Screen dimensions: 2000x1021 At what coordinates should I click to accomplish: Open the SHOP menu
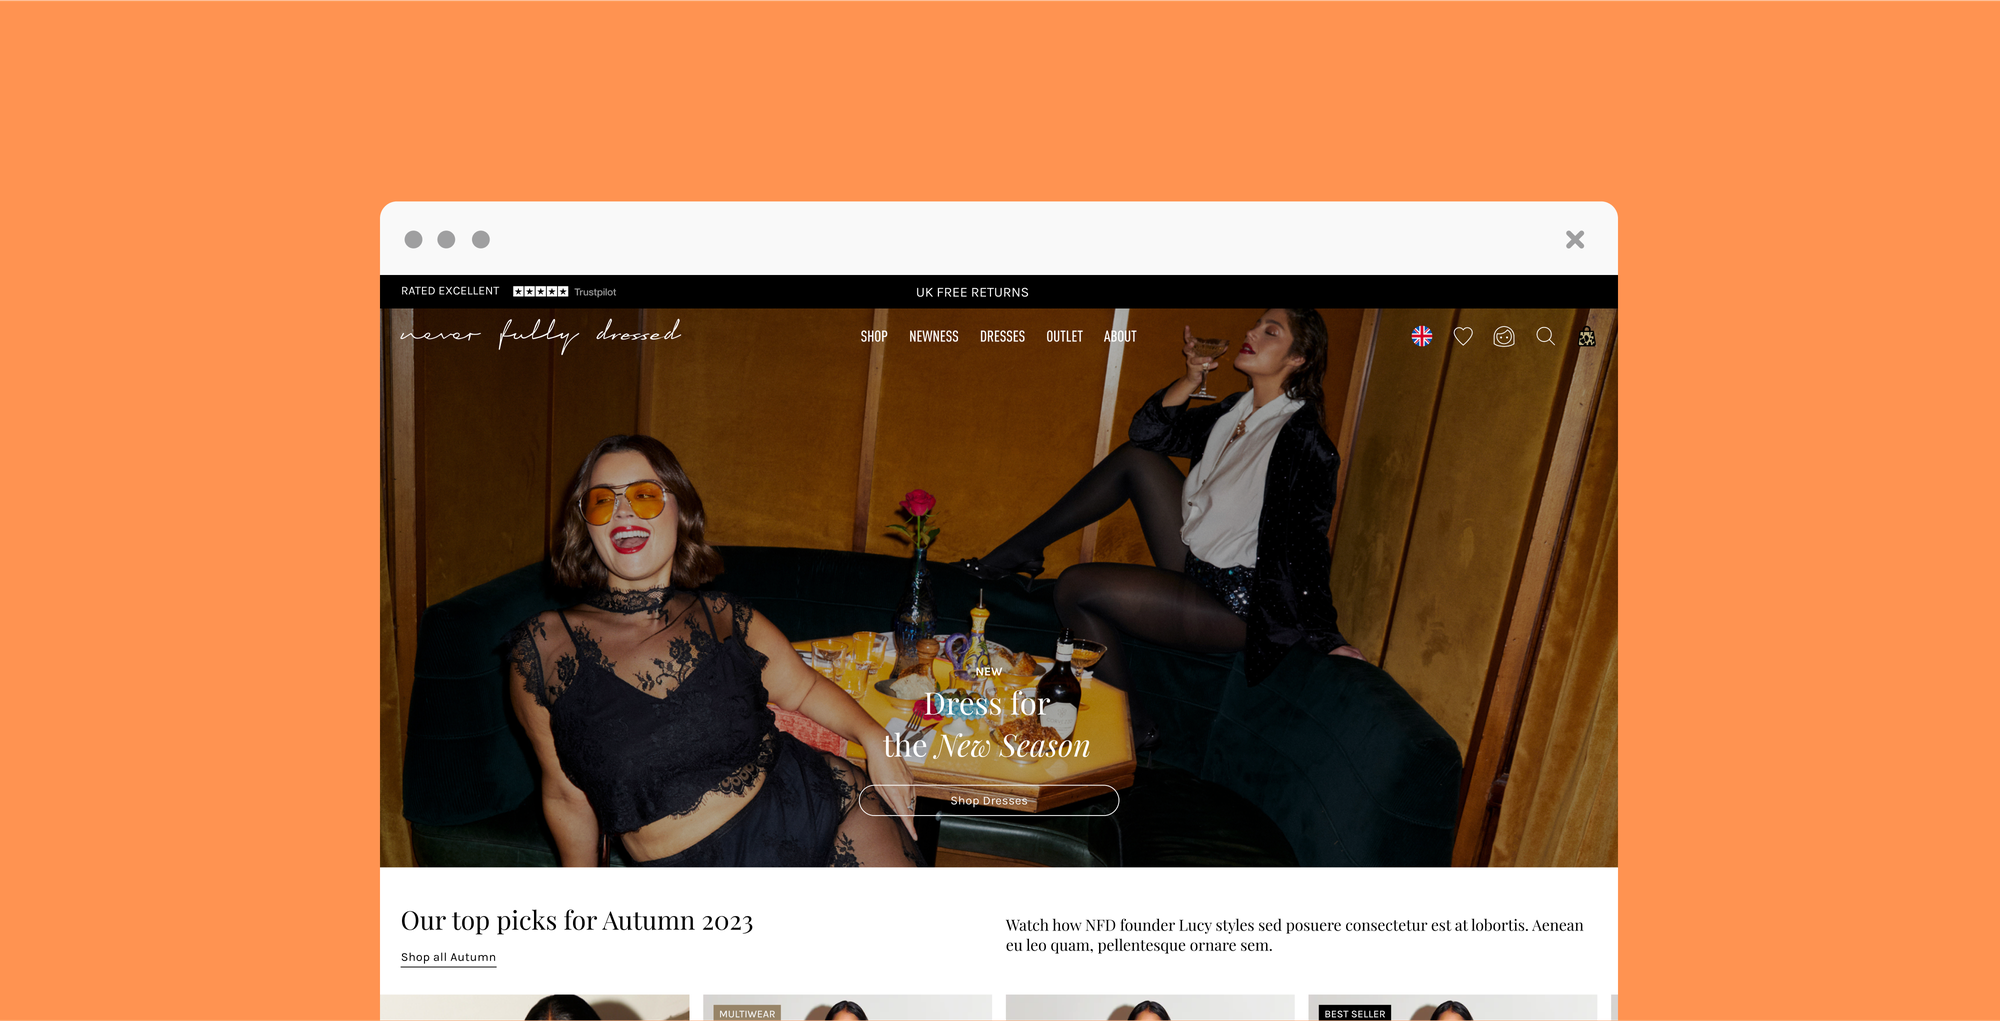click(x=873, y=336)
